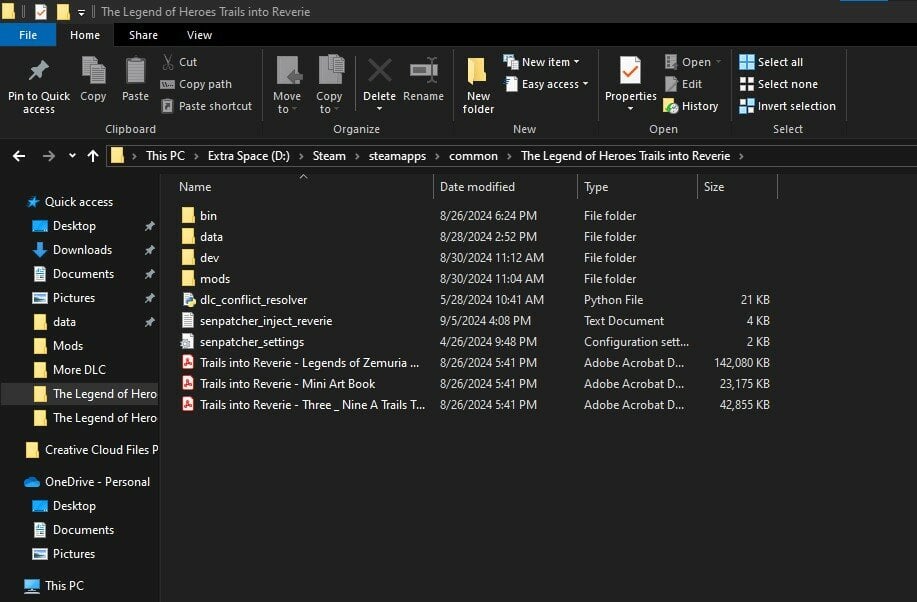Open the Open button dropdown arrow

click(x=718, y=62)
